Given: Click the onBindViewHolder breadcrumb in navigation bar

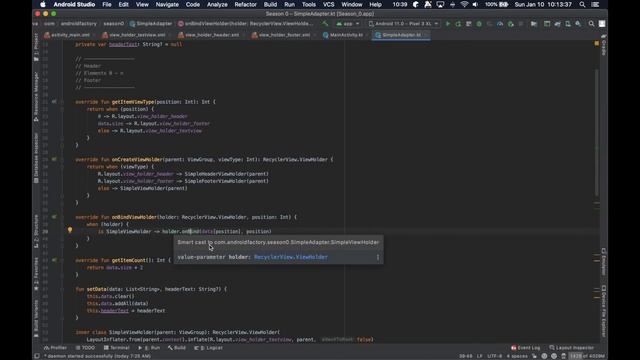Looking at the screenshot, I should pyautogui.click(x=246, y=24).
